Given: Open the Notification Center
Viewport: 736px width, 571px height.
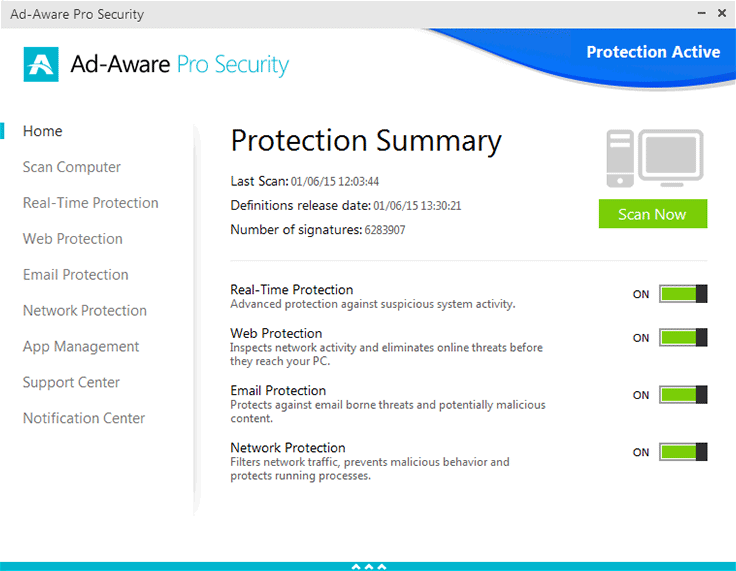Looking at the screenshot, I should coord(84,419).
